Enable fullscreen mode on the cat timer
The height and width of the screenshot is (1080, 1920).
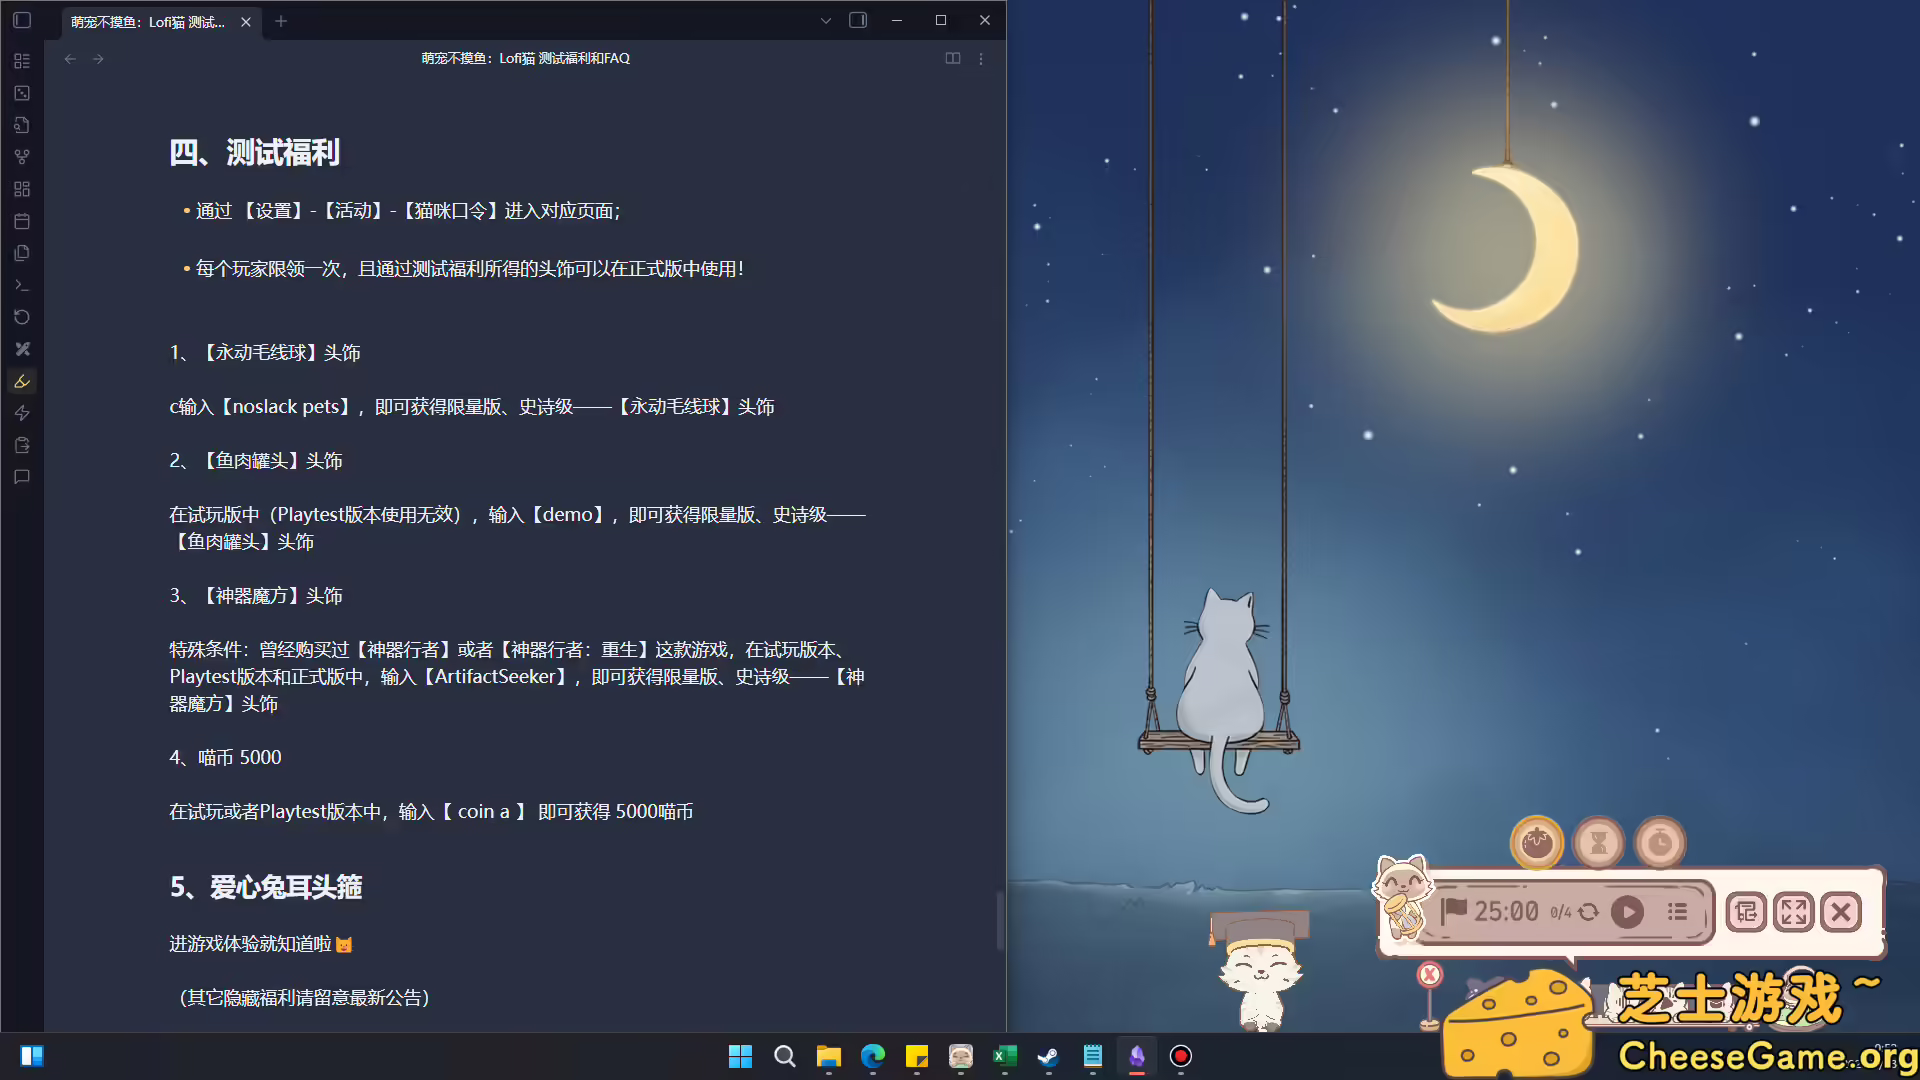(x=1793, y=912)
